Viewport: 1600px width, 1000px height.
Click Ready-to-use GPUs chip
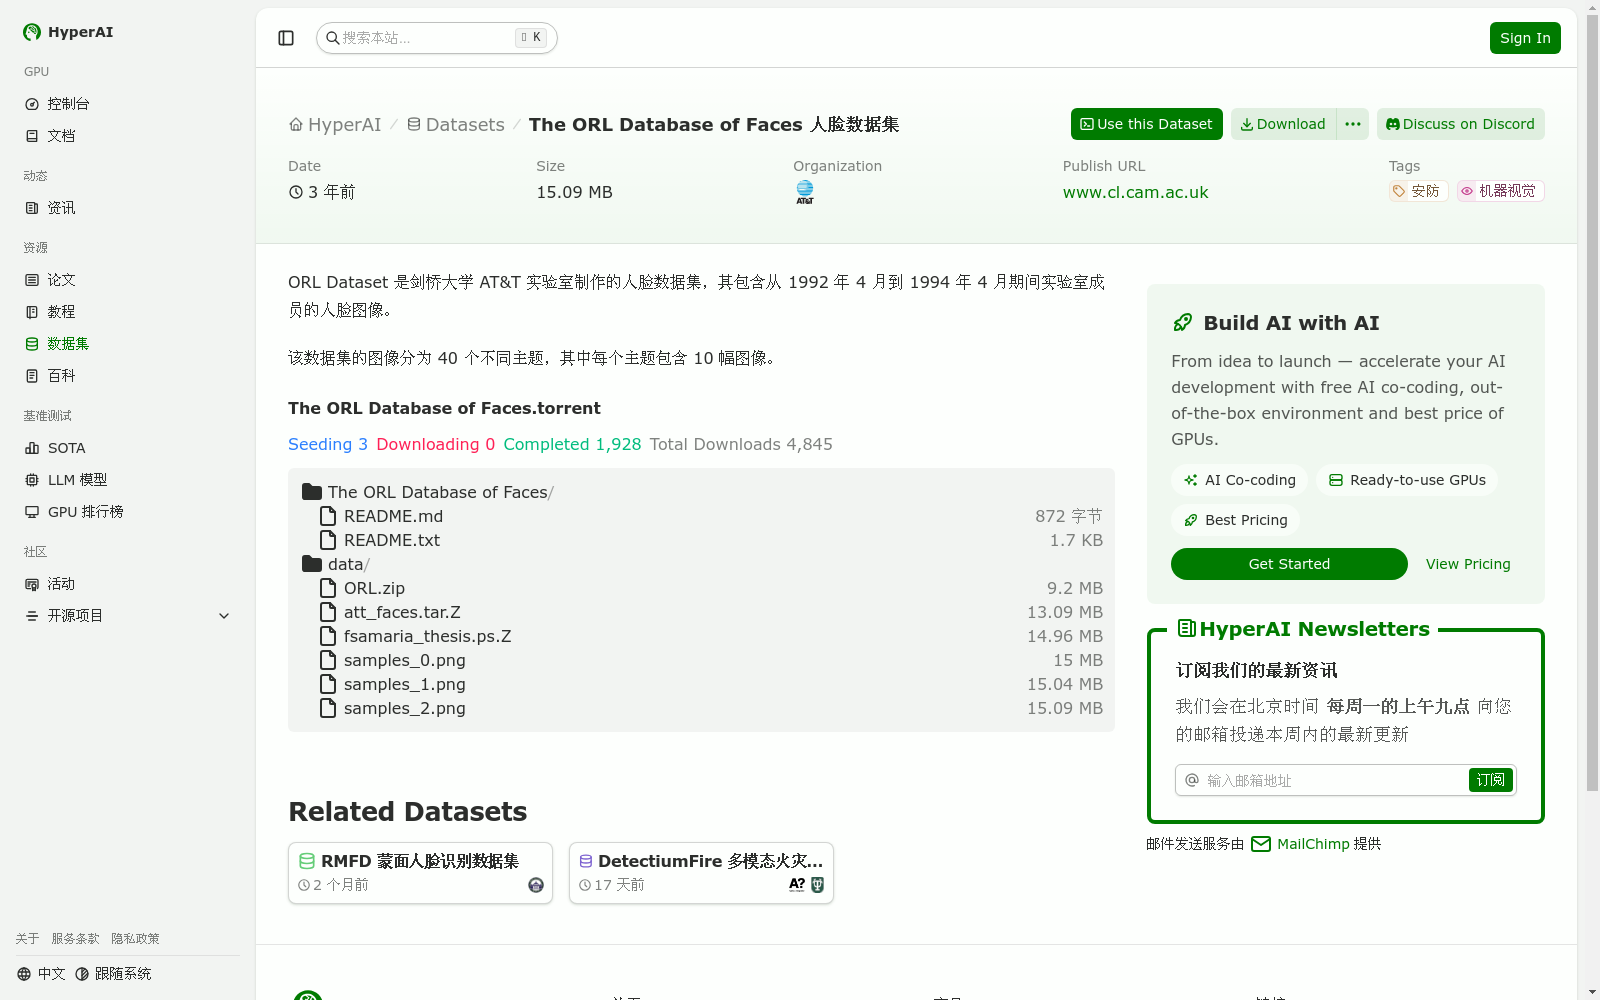pyautogui.click(x=1407, y=480)
